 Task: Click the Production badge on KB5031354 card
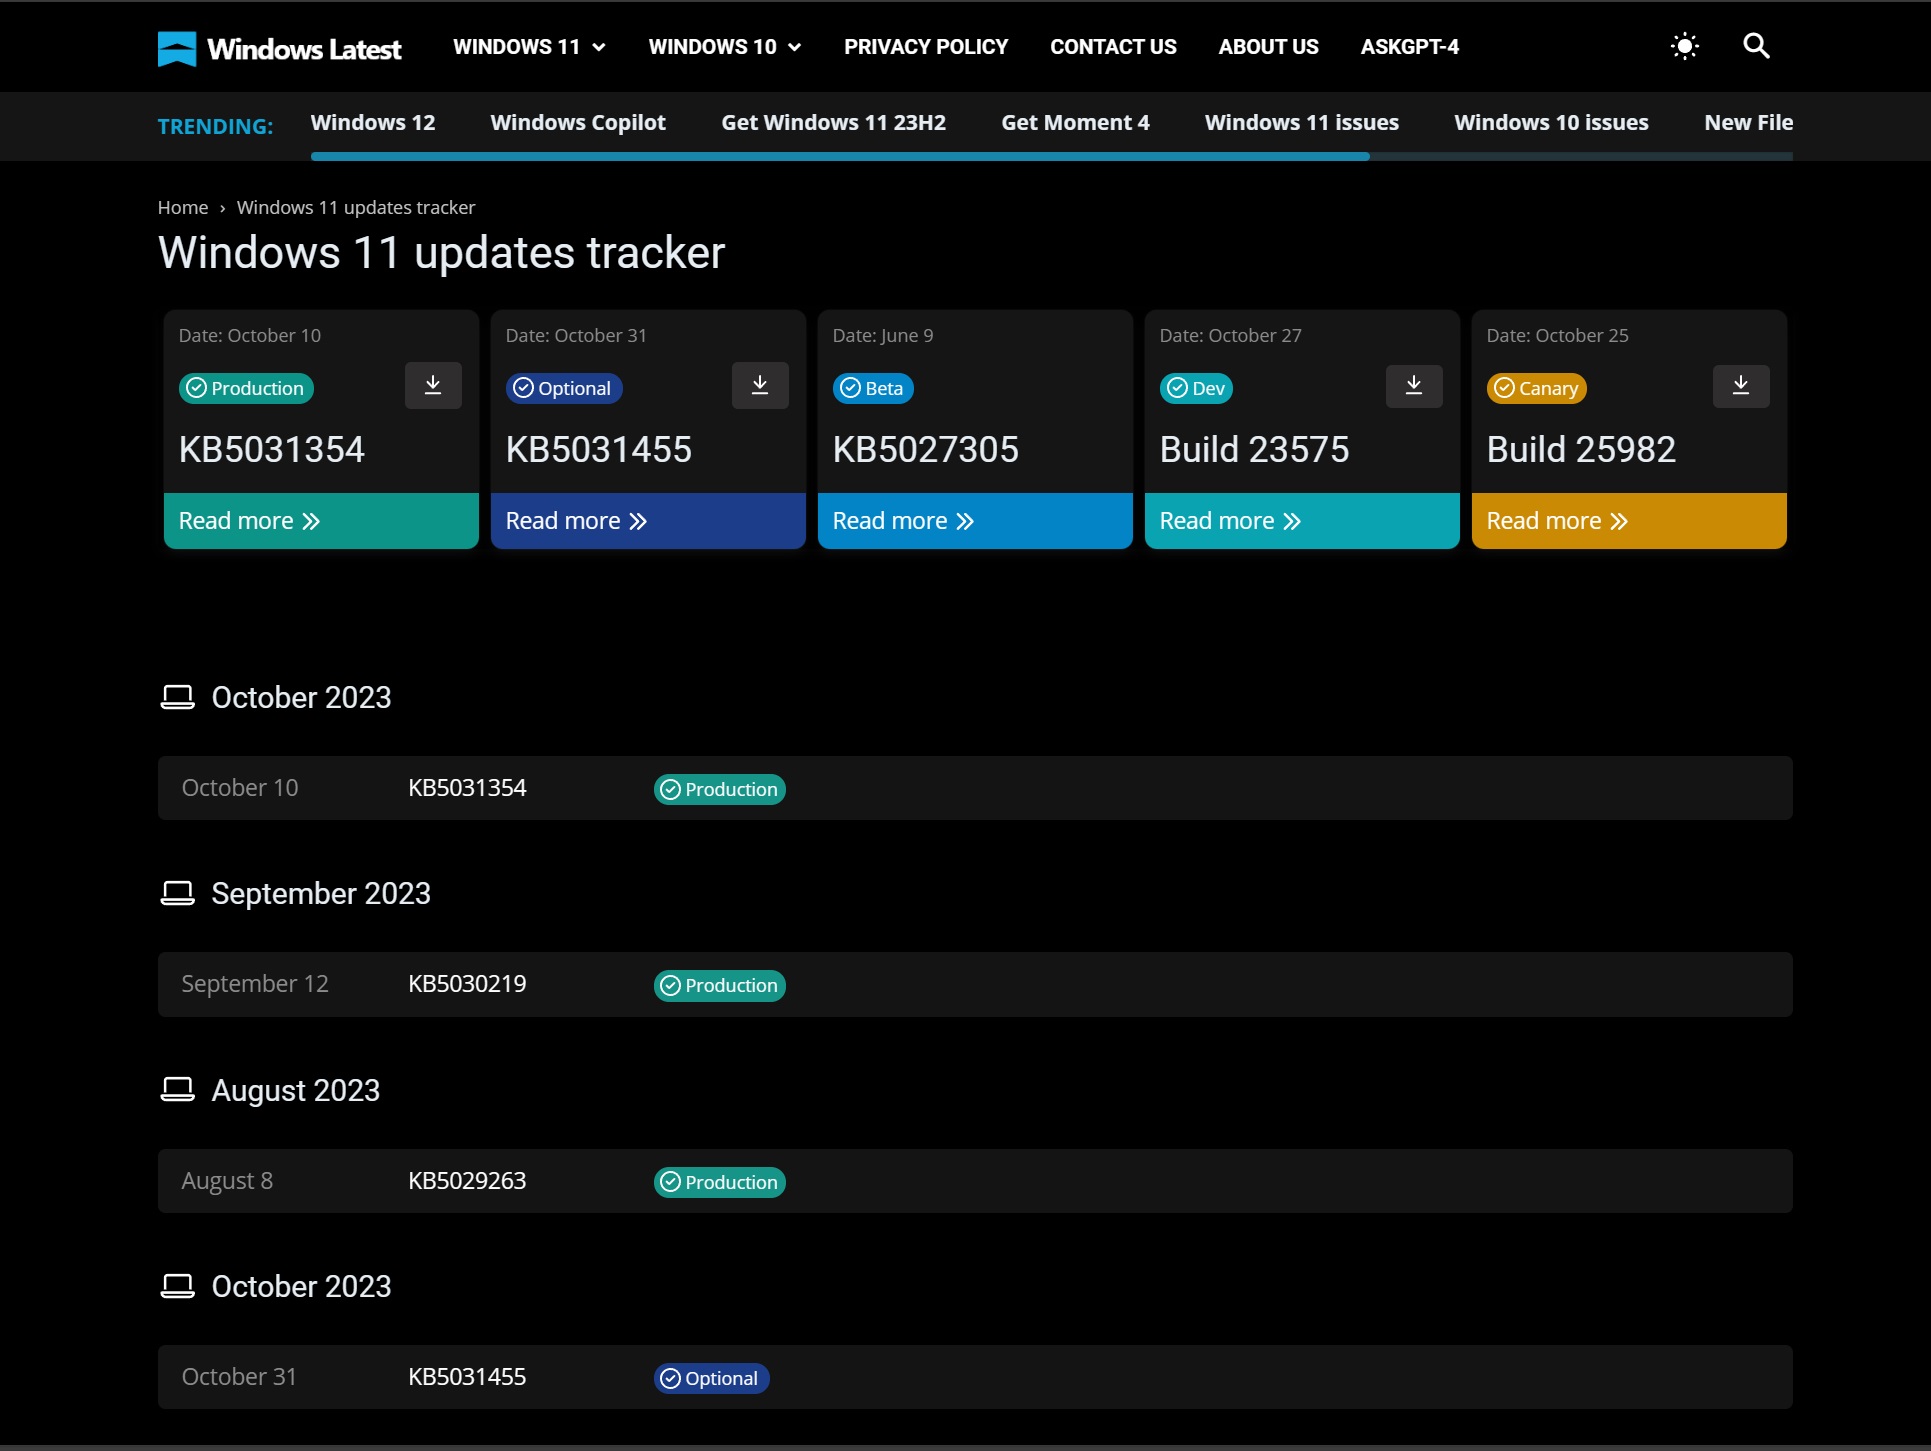click(246, 388)
